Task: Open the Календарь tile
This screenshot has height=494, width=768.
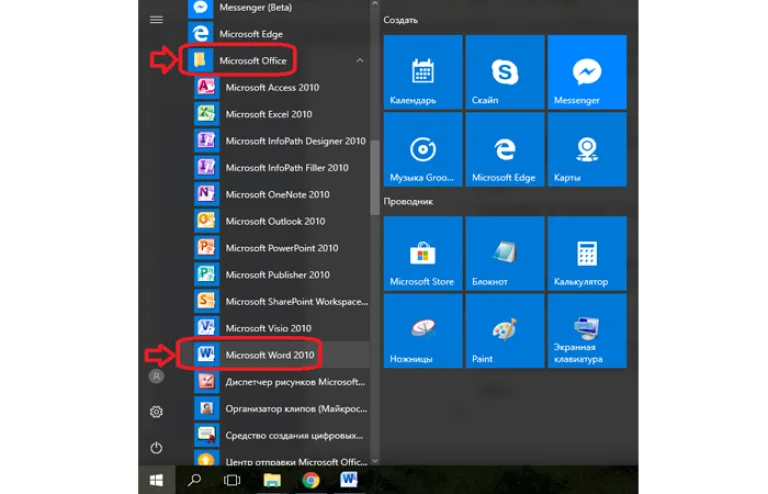Action: point(423,71)
